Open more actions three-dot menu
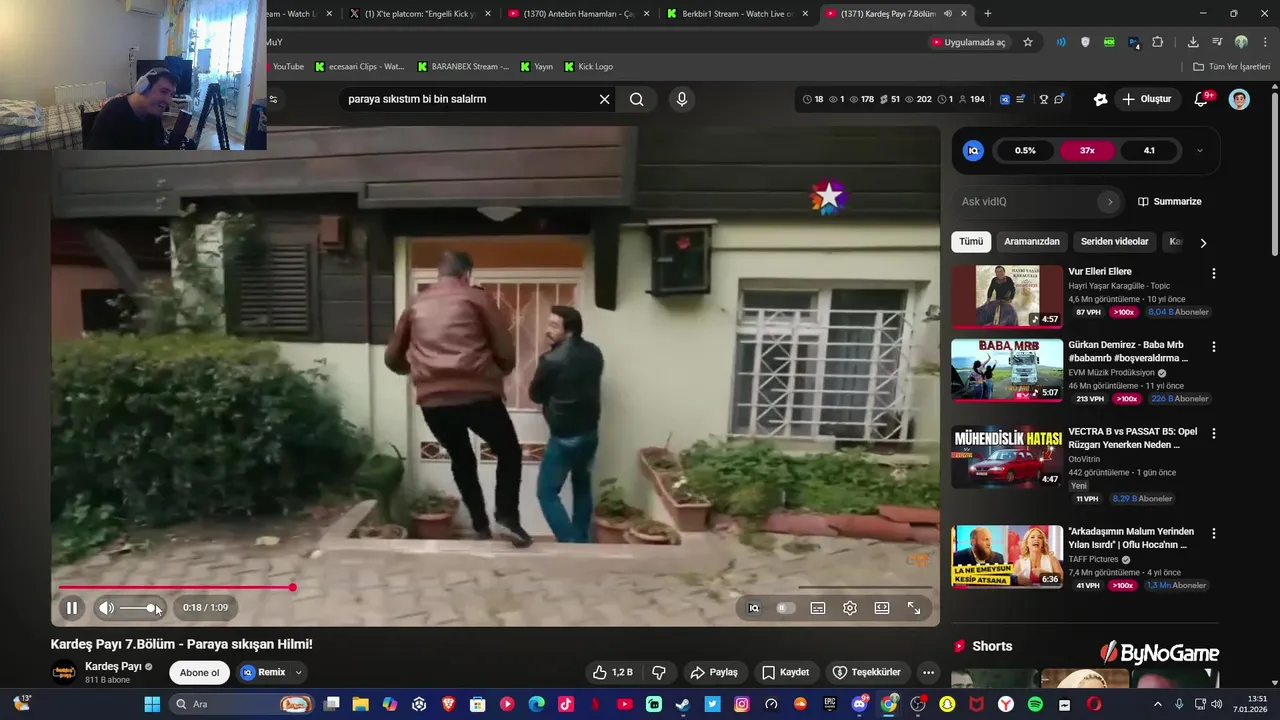The image size is (1280, 720). click(x=928, y=672)
